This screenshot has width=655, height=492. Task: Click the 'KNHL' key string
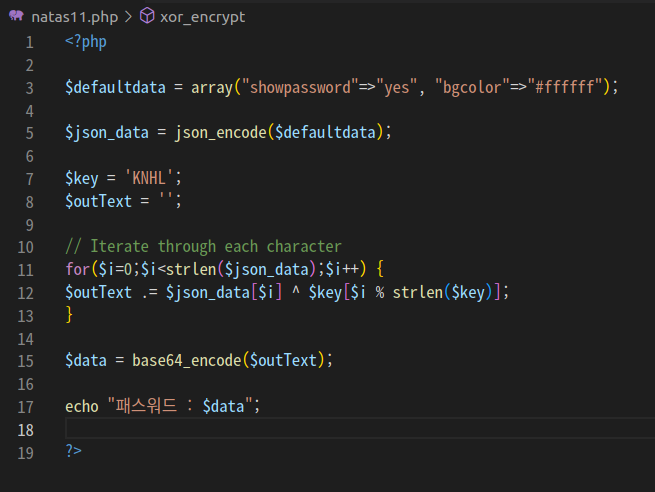[x=149, y=178]
